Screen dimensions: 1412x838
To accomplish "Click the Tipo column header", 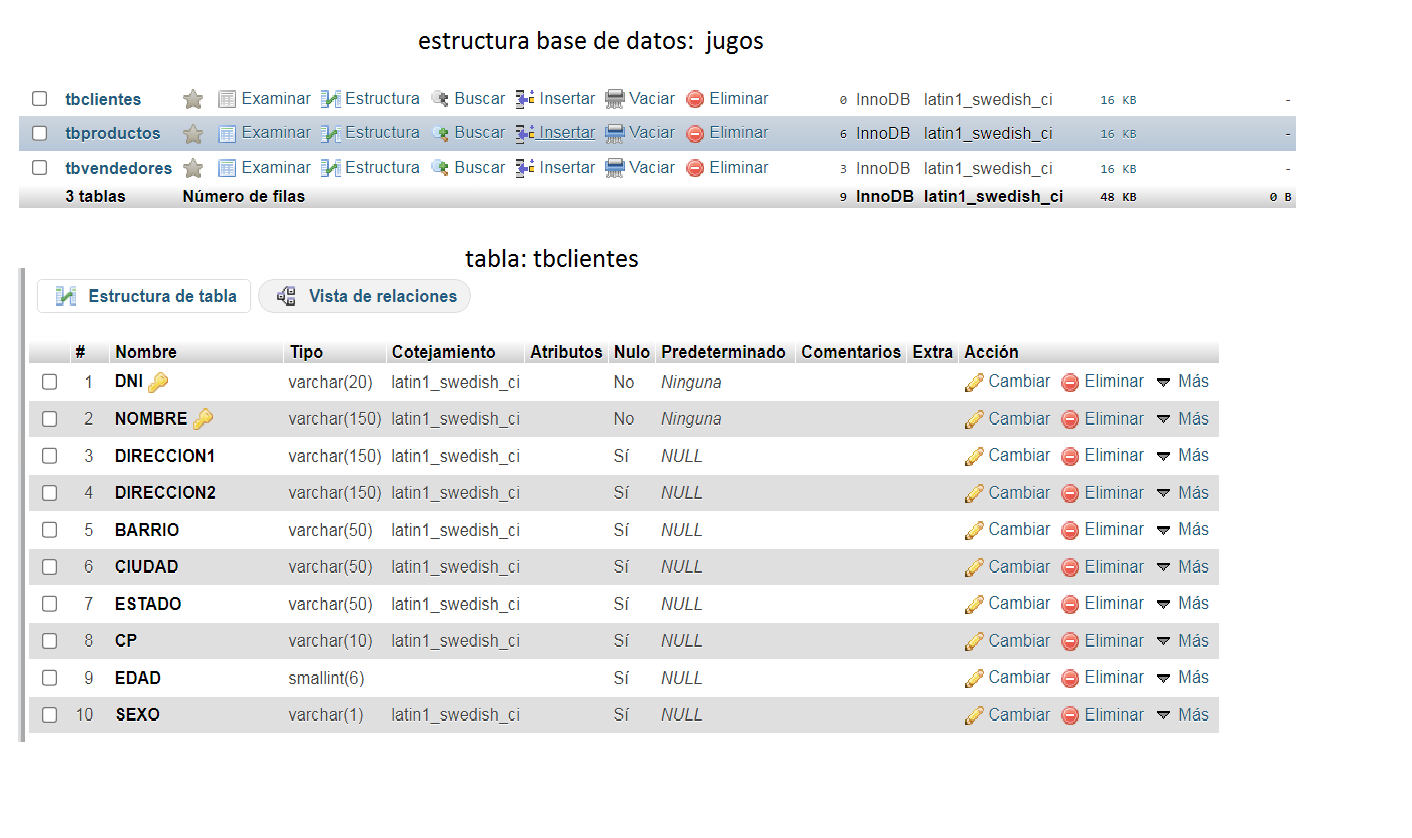I will click(x=306, y=352).
